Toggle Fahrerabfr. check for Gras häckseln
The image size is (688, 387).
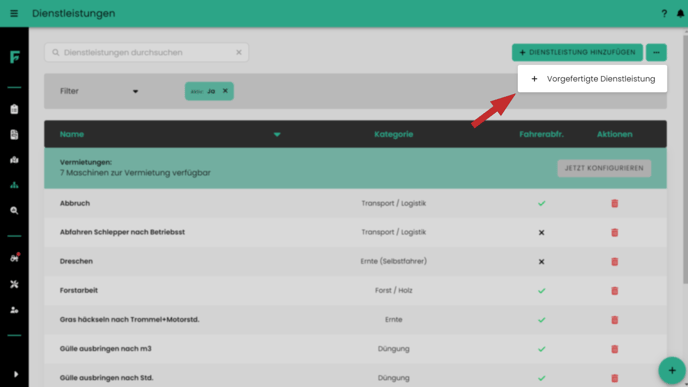point(541,320)
